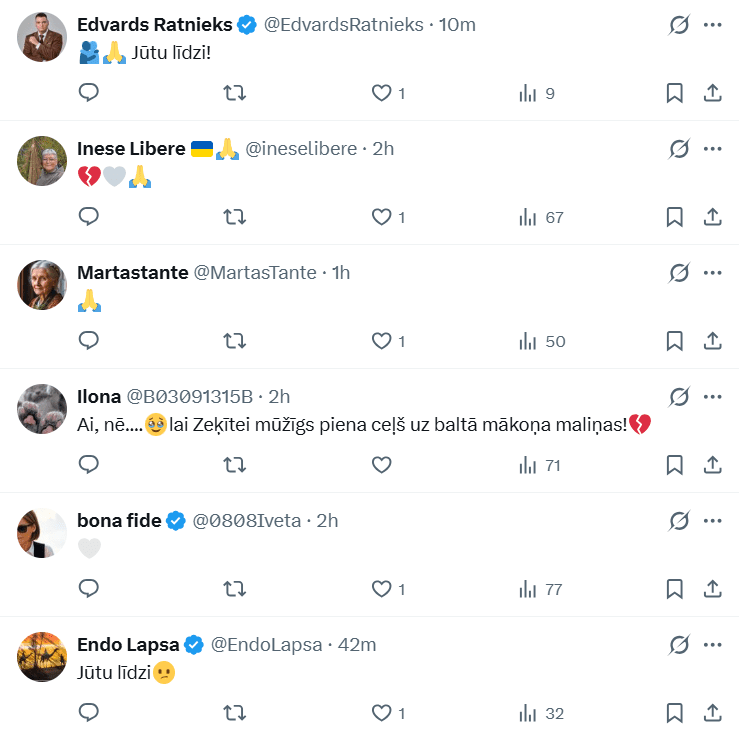Image resolution: width=739 pixels, height=734 pixels.
Task: Open the 42m timestamp on Endo Lapsa's tweet
Action: pyautogui.click(x=357, y=645)
